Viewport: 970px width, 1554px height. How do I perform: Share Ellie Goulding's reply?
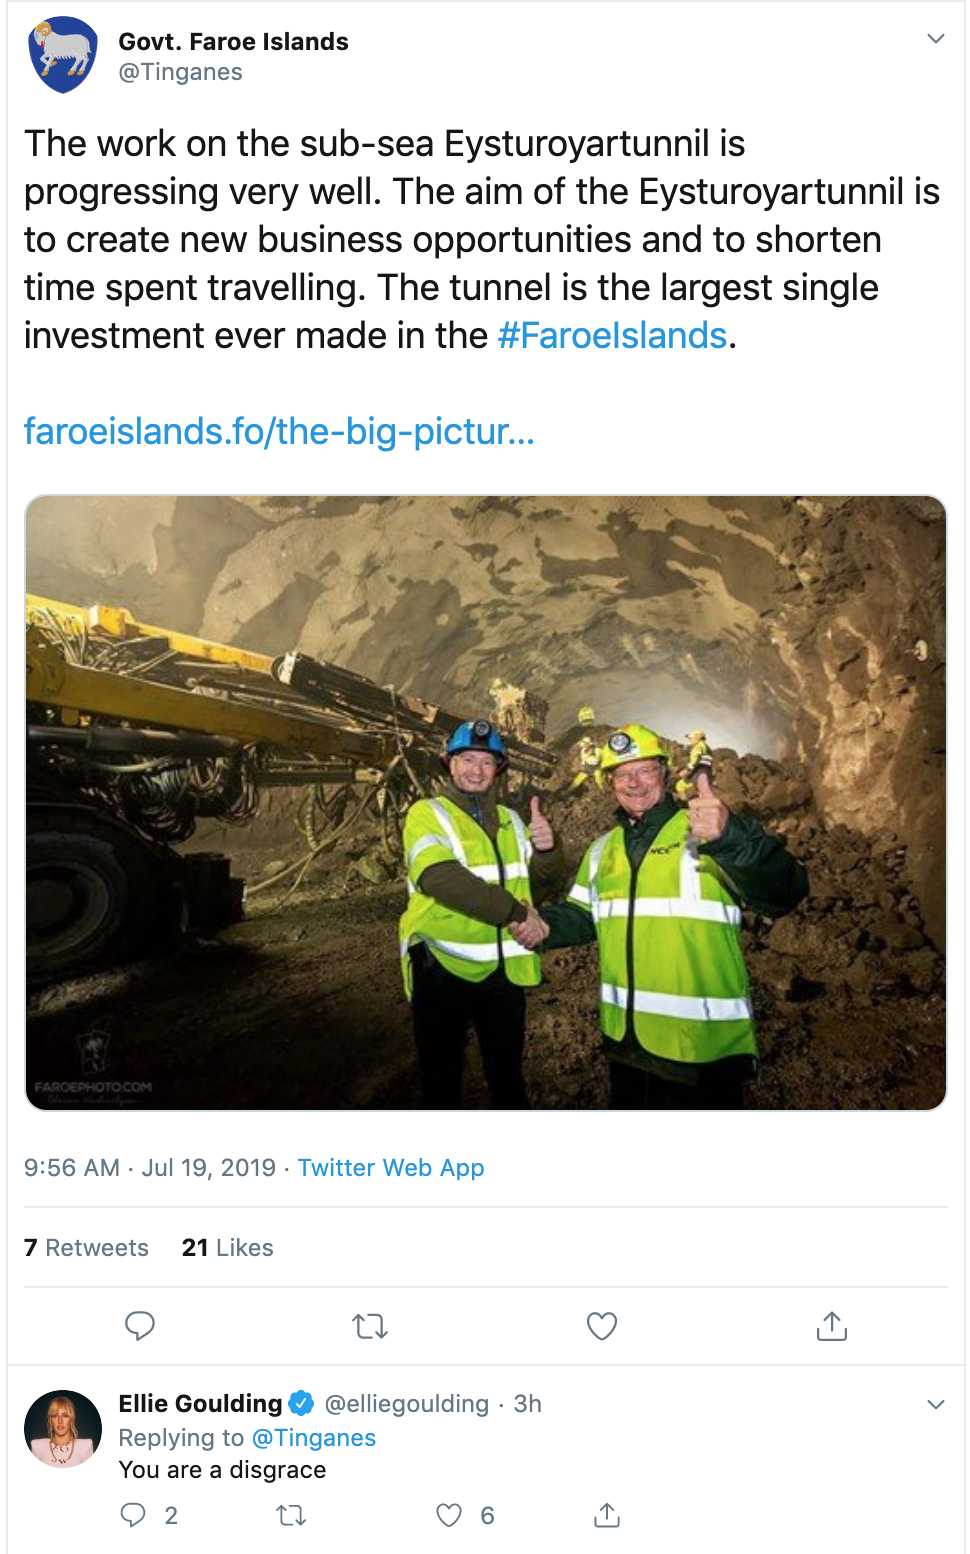[606, 1515]
